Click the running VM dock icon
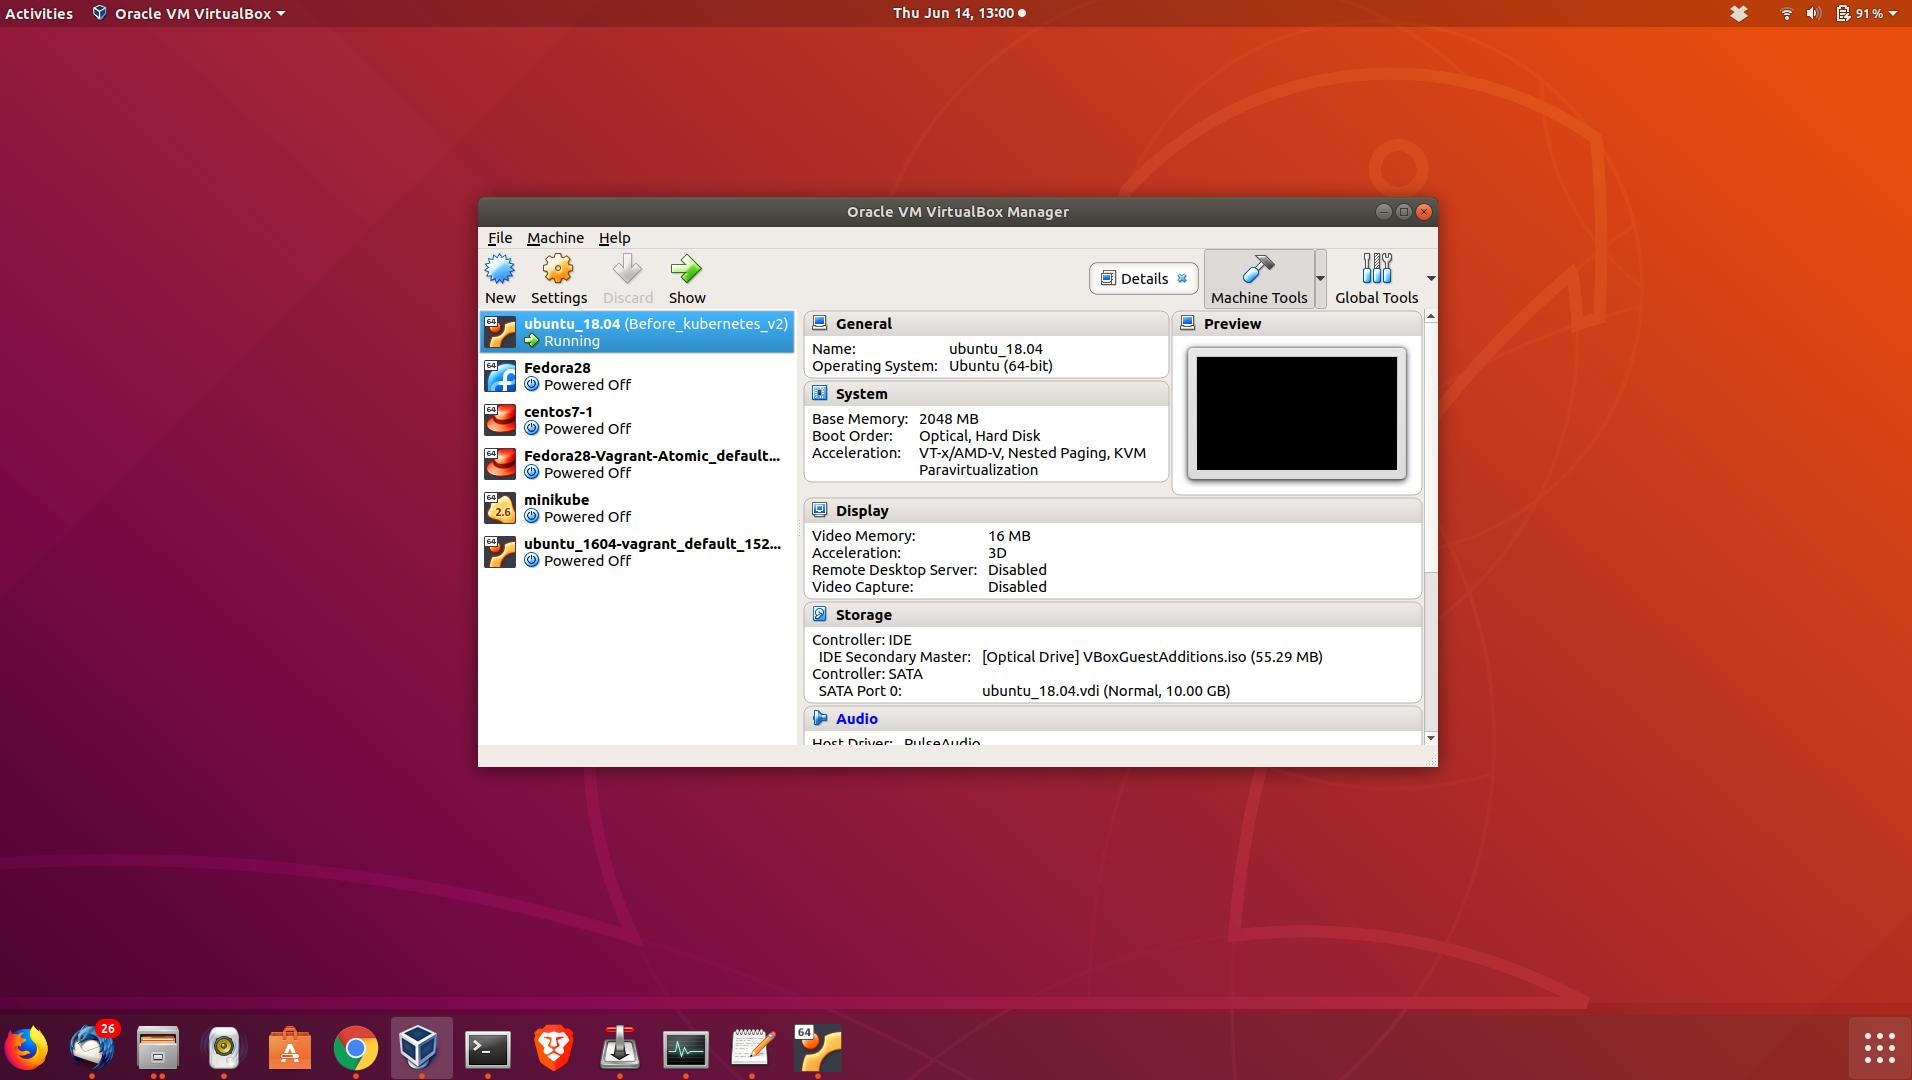 [x=818, y=1048]
